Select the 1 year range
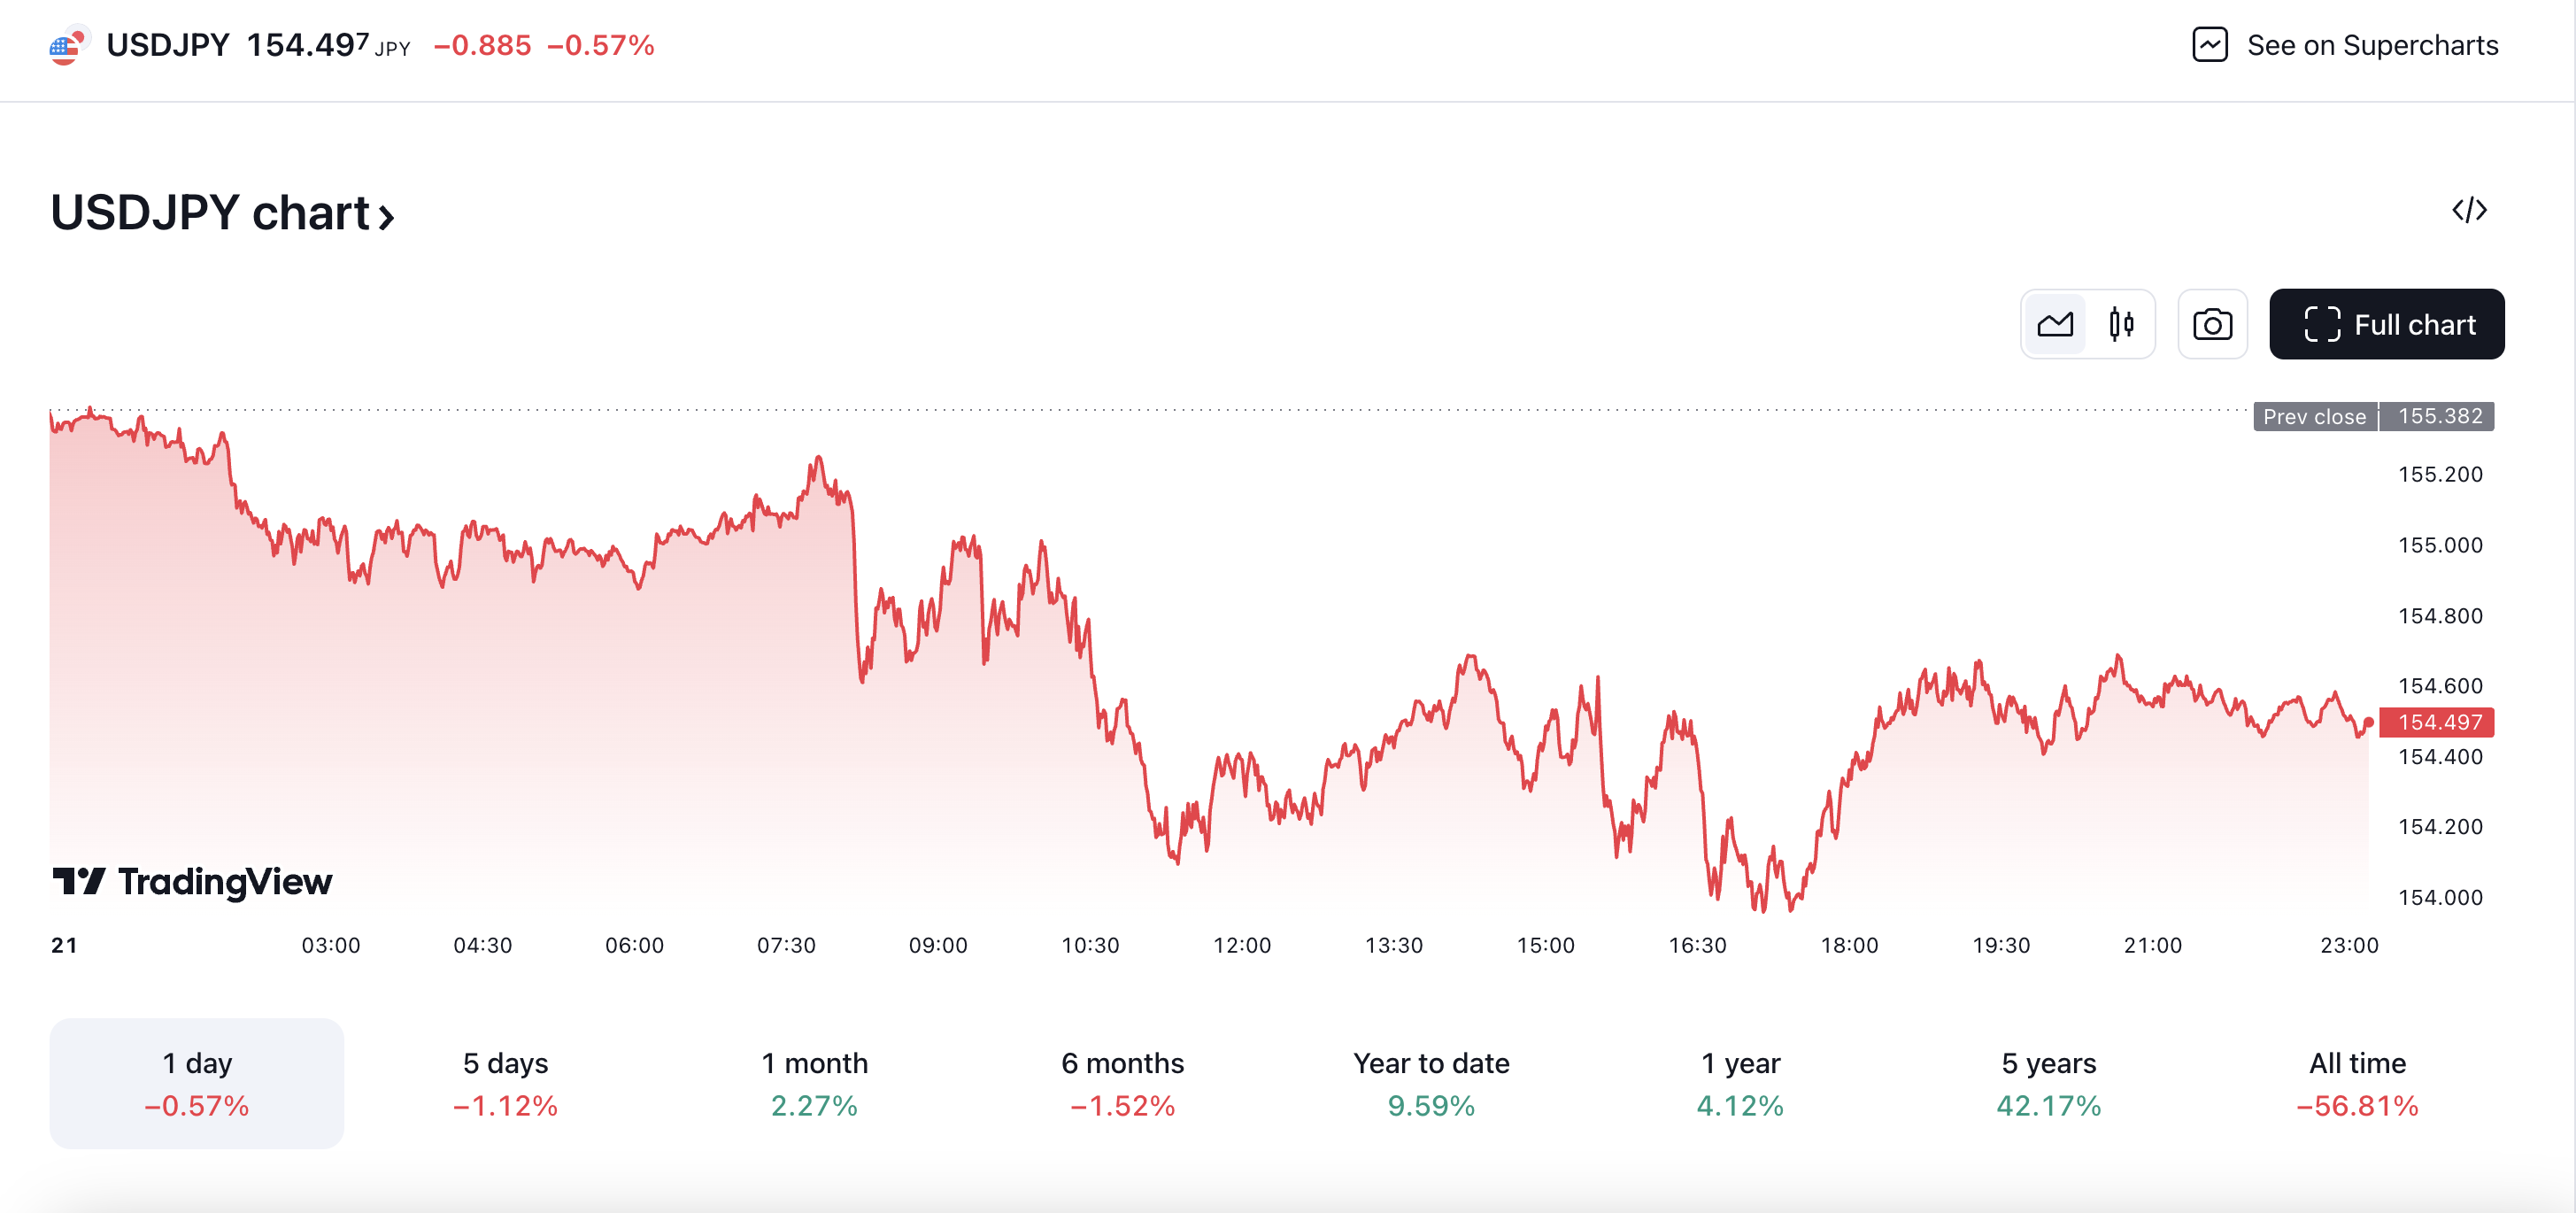The width and height of the screenshot is (2576, 1213). tap(1740, 1083)
